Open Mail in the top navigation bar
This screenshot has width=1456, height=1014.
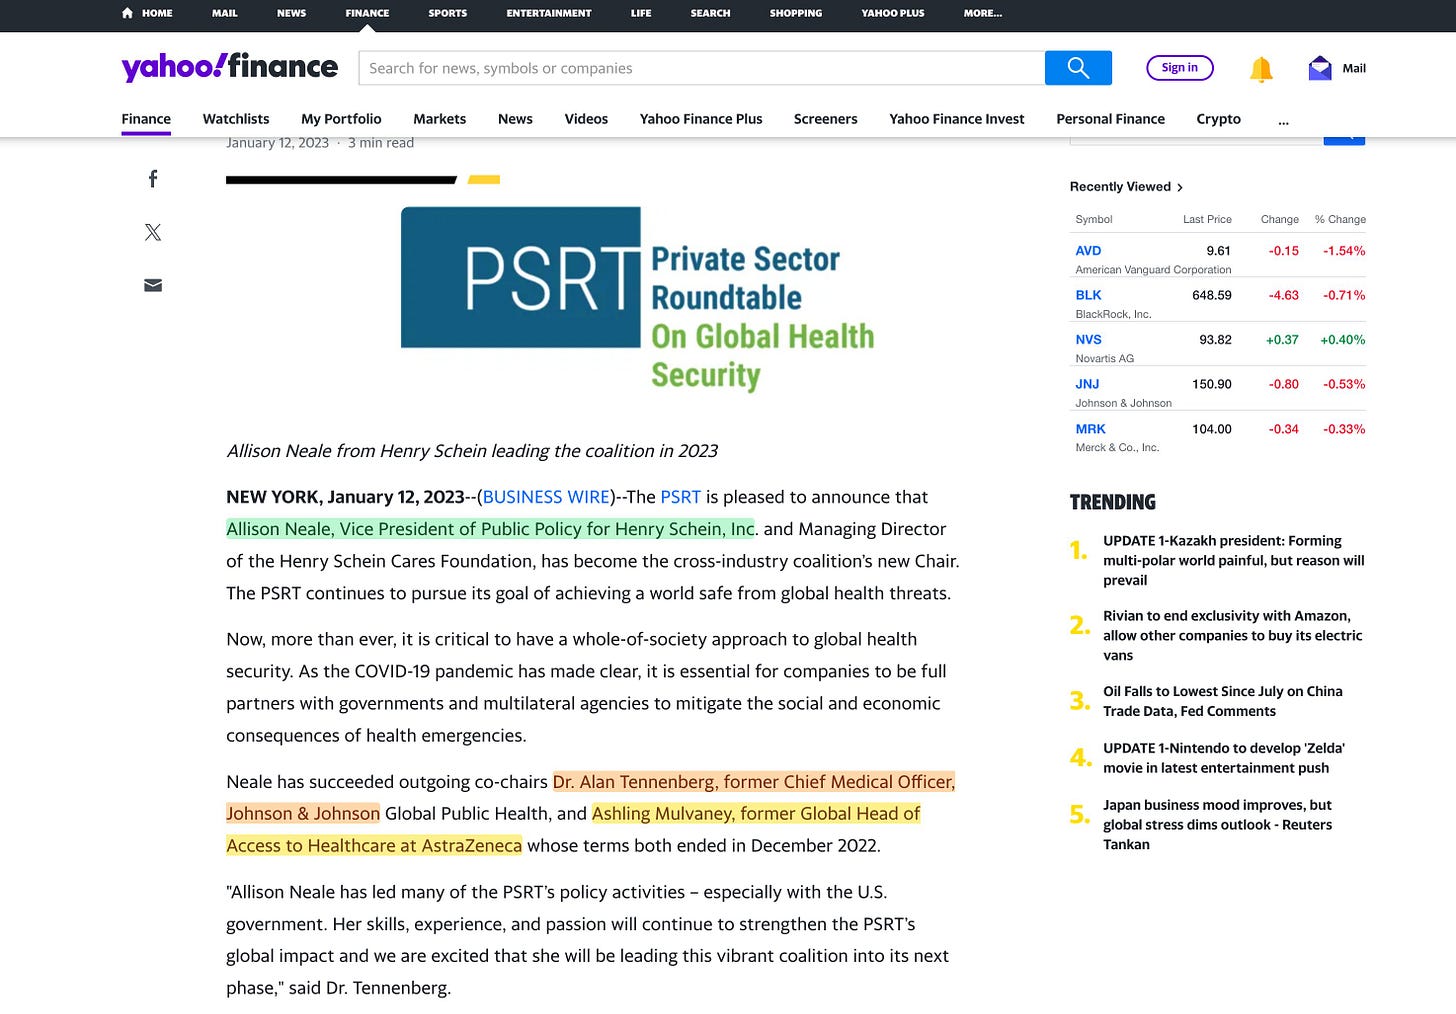click(224, 13)
